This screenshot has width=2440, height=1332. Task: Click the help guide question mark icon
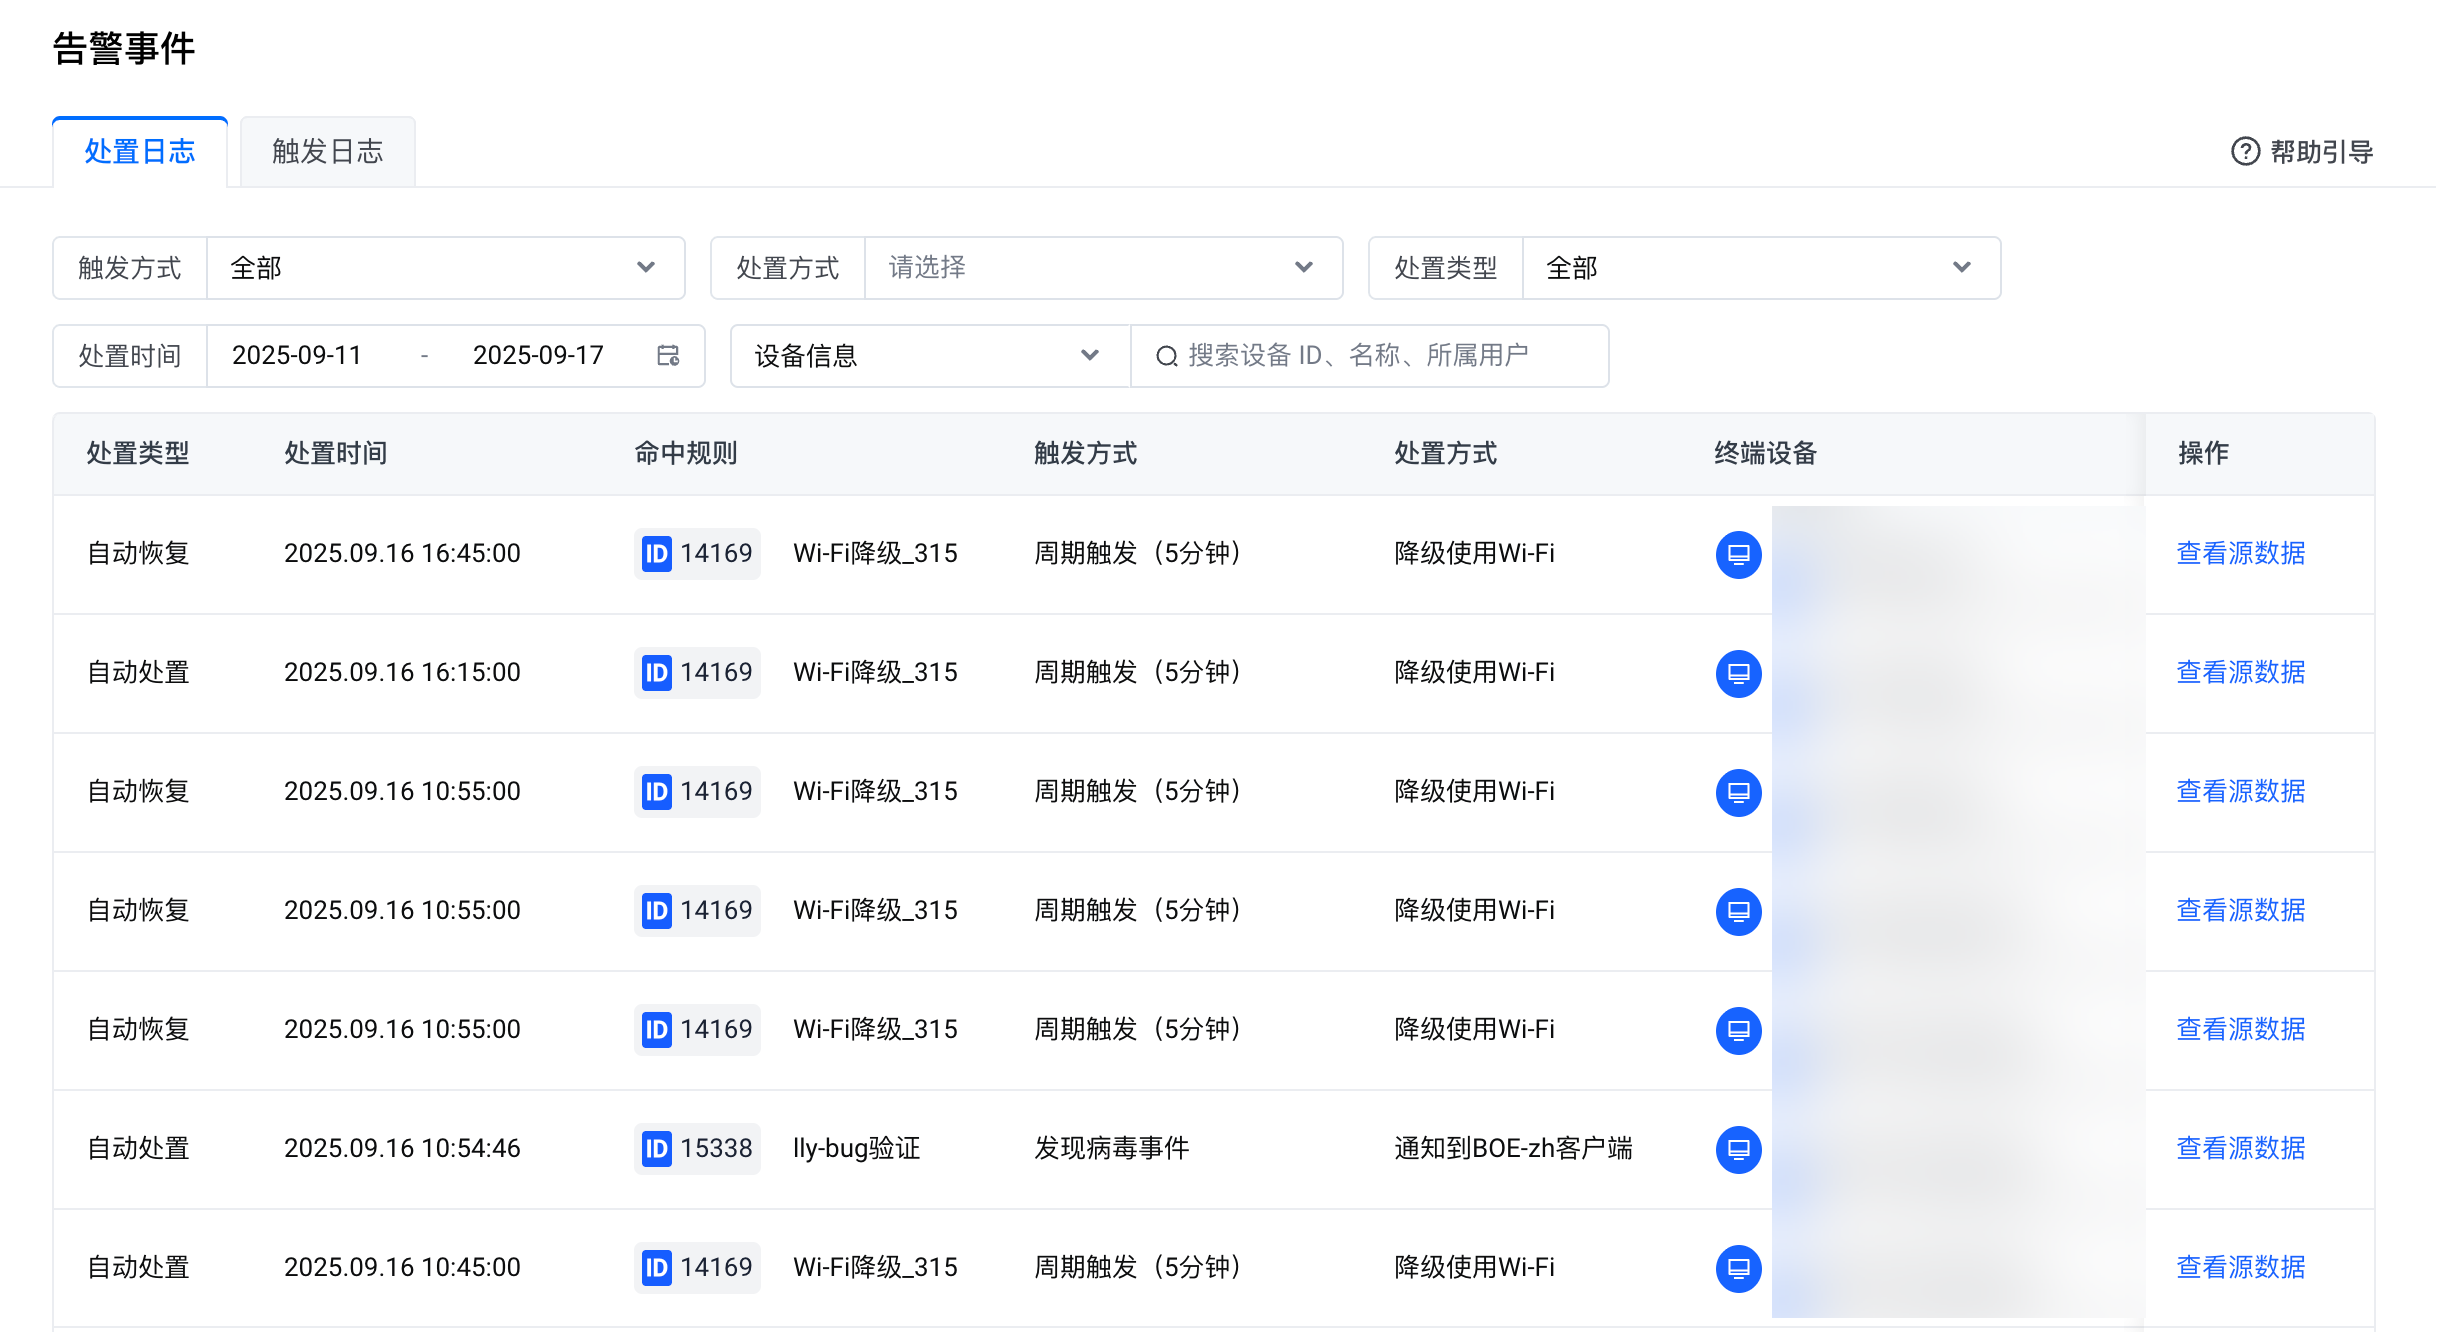pyautogui.click(x=2245, y=152)
